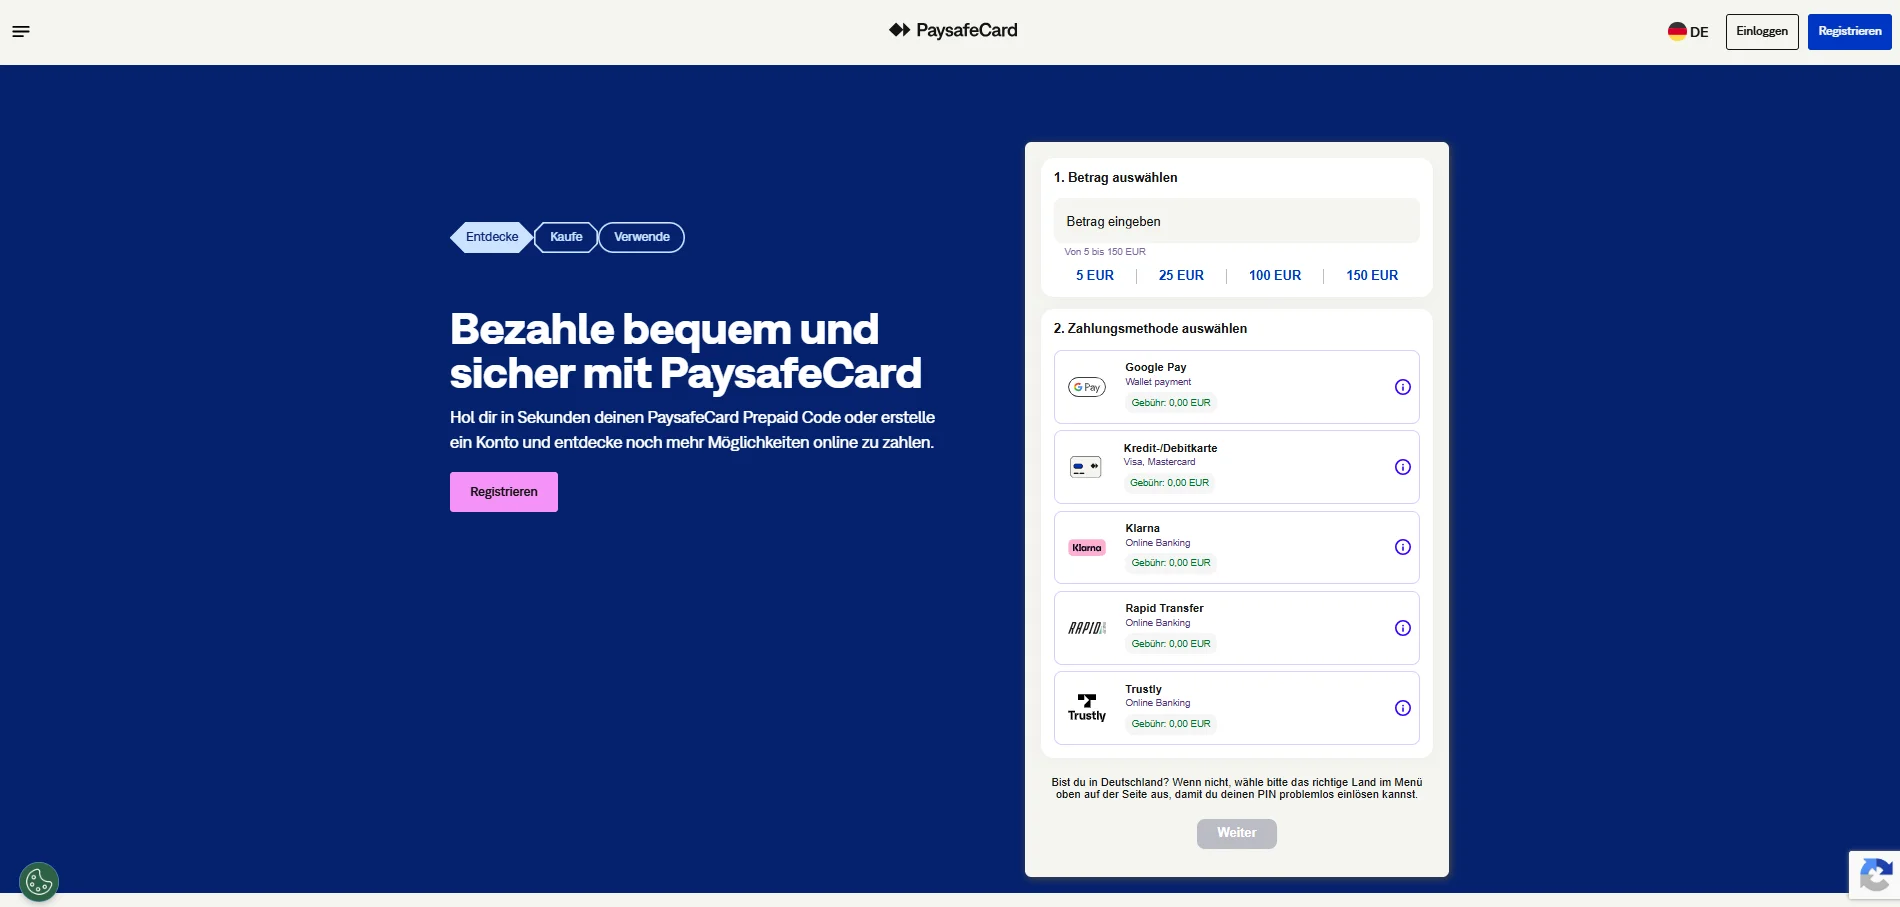Click the 'Bezahle bequem und sicher' headline
Image resolution: width=1900 pixels, height=907 pixels.
685,351
